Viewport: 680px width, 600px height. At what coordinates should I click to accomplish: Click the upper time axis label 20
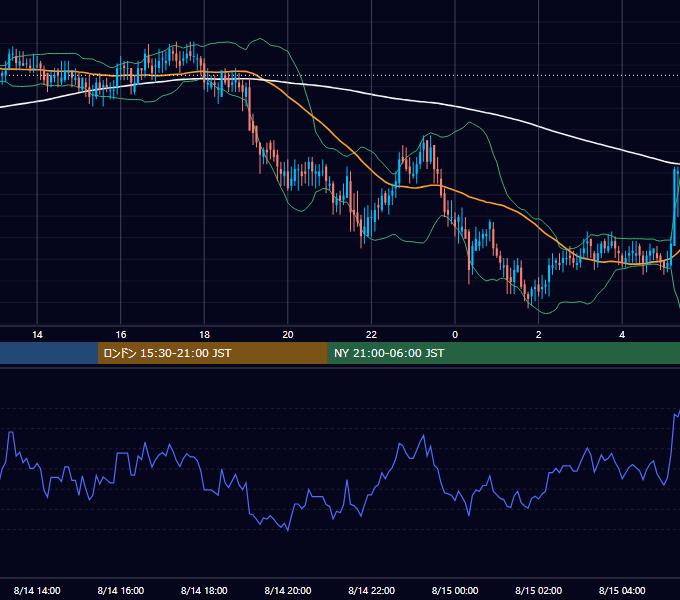coord(288,335)
